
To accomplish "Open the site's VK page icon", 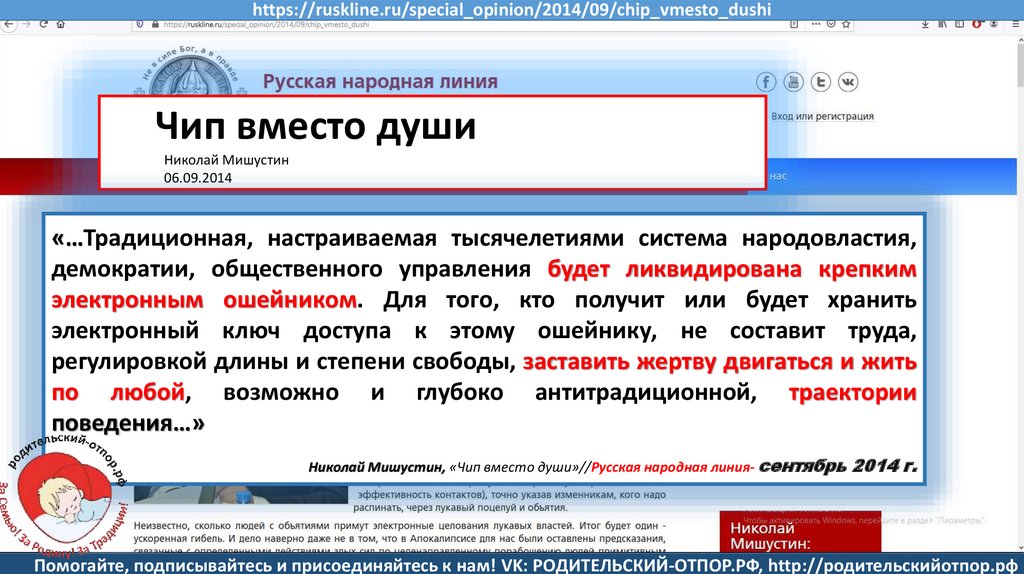I will (x=848, y=82).
